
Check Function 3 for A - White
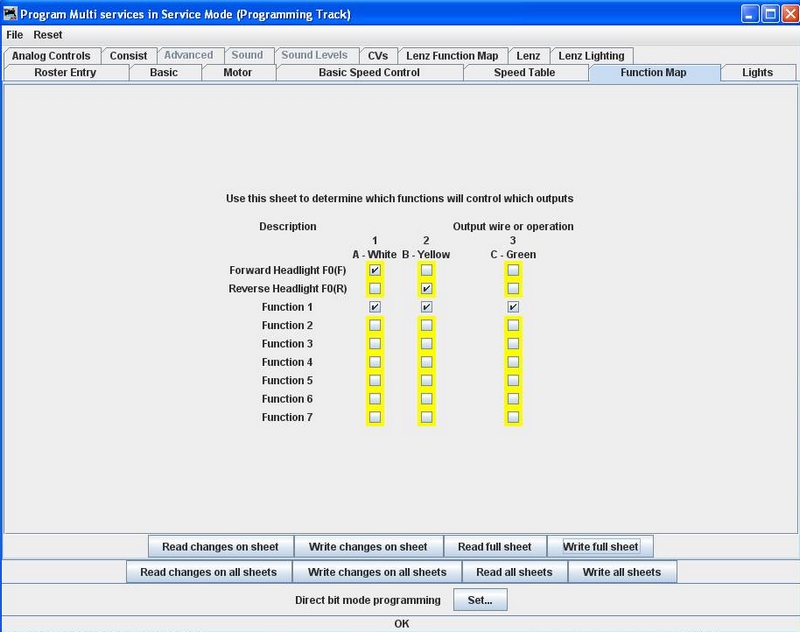coord(374,343)
